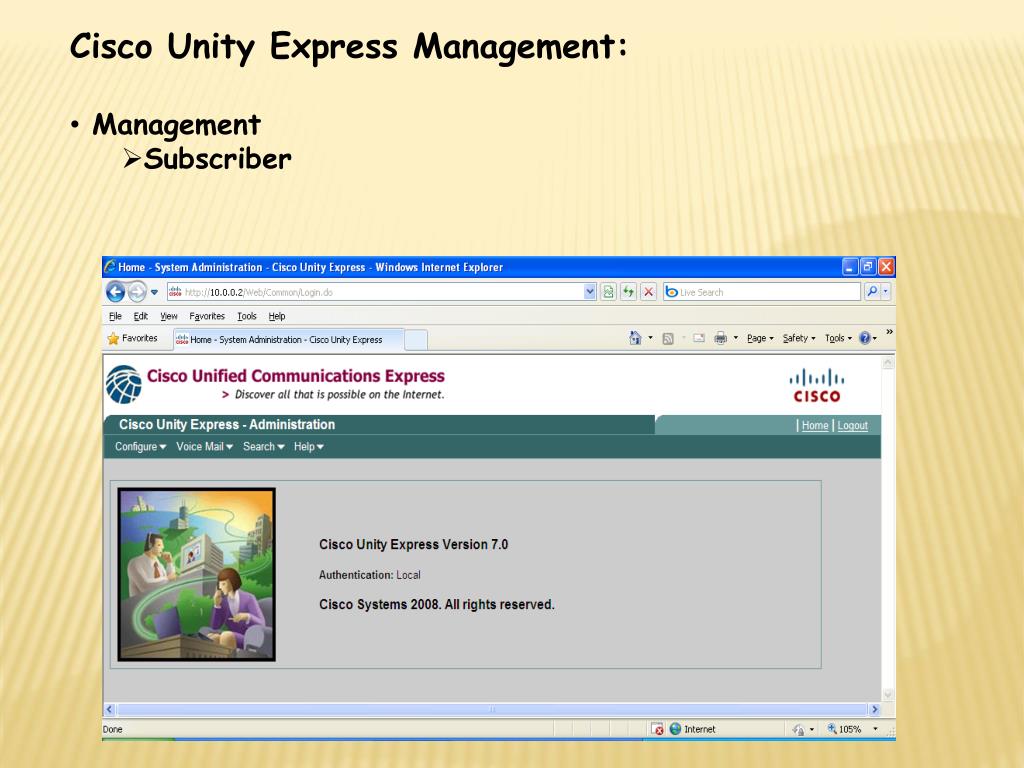Open a new blank tab
Image resolution: width=1024 pixels, height=768 pixels.
tap(416, 340)
